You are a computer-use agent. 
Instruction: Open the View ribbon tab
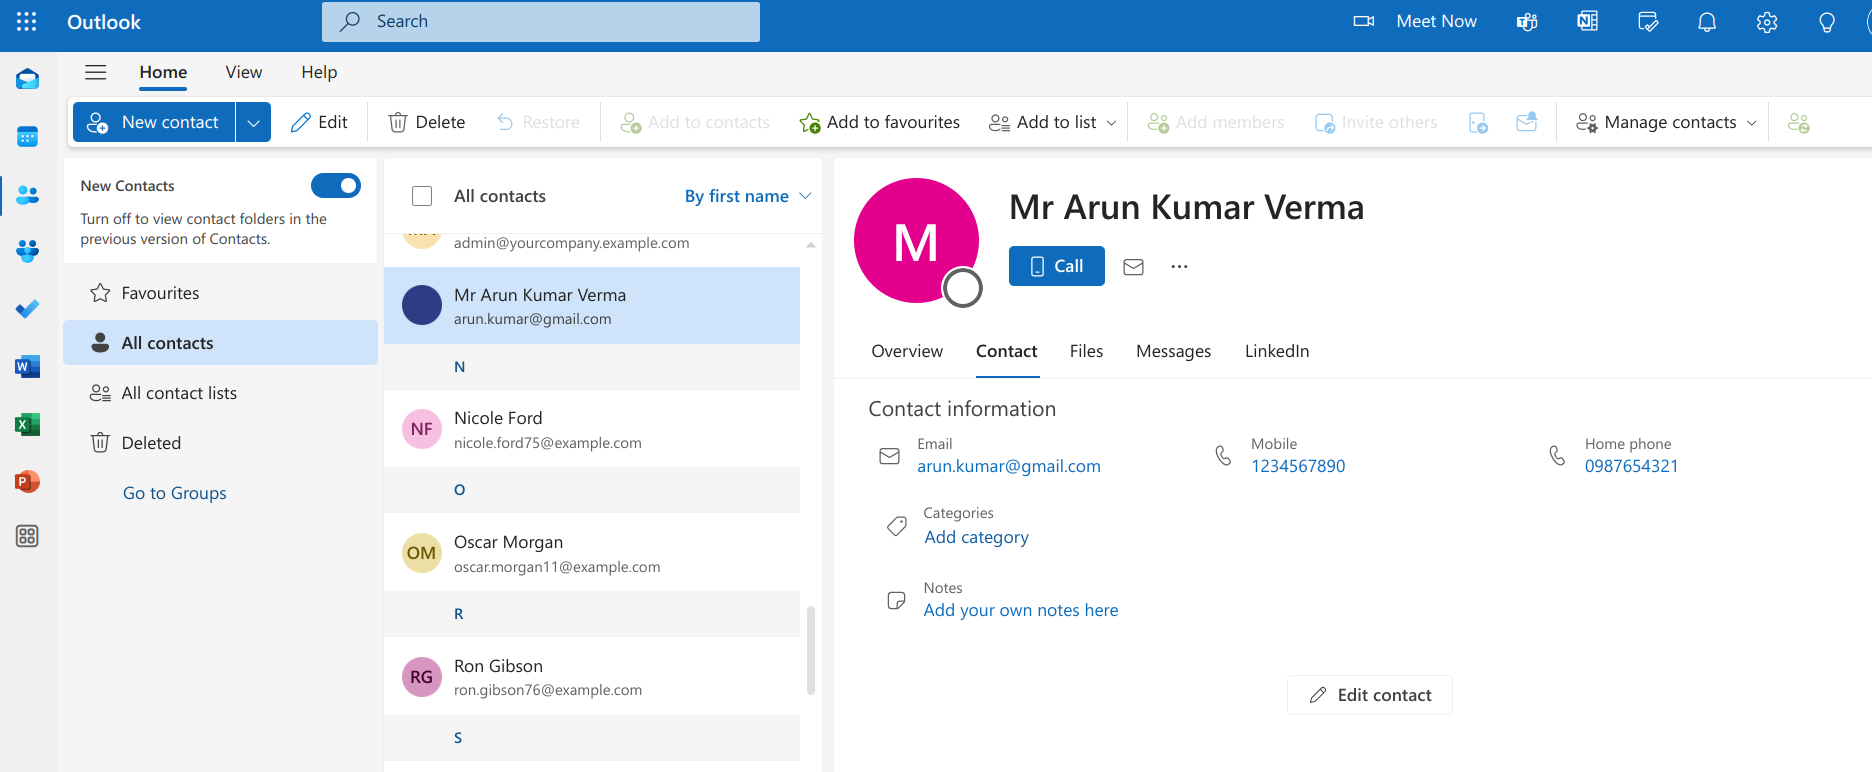point(243,72)
